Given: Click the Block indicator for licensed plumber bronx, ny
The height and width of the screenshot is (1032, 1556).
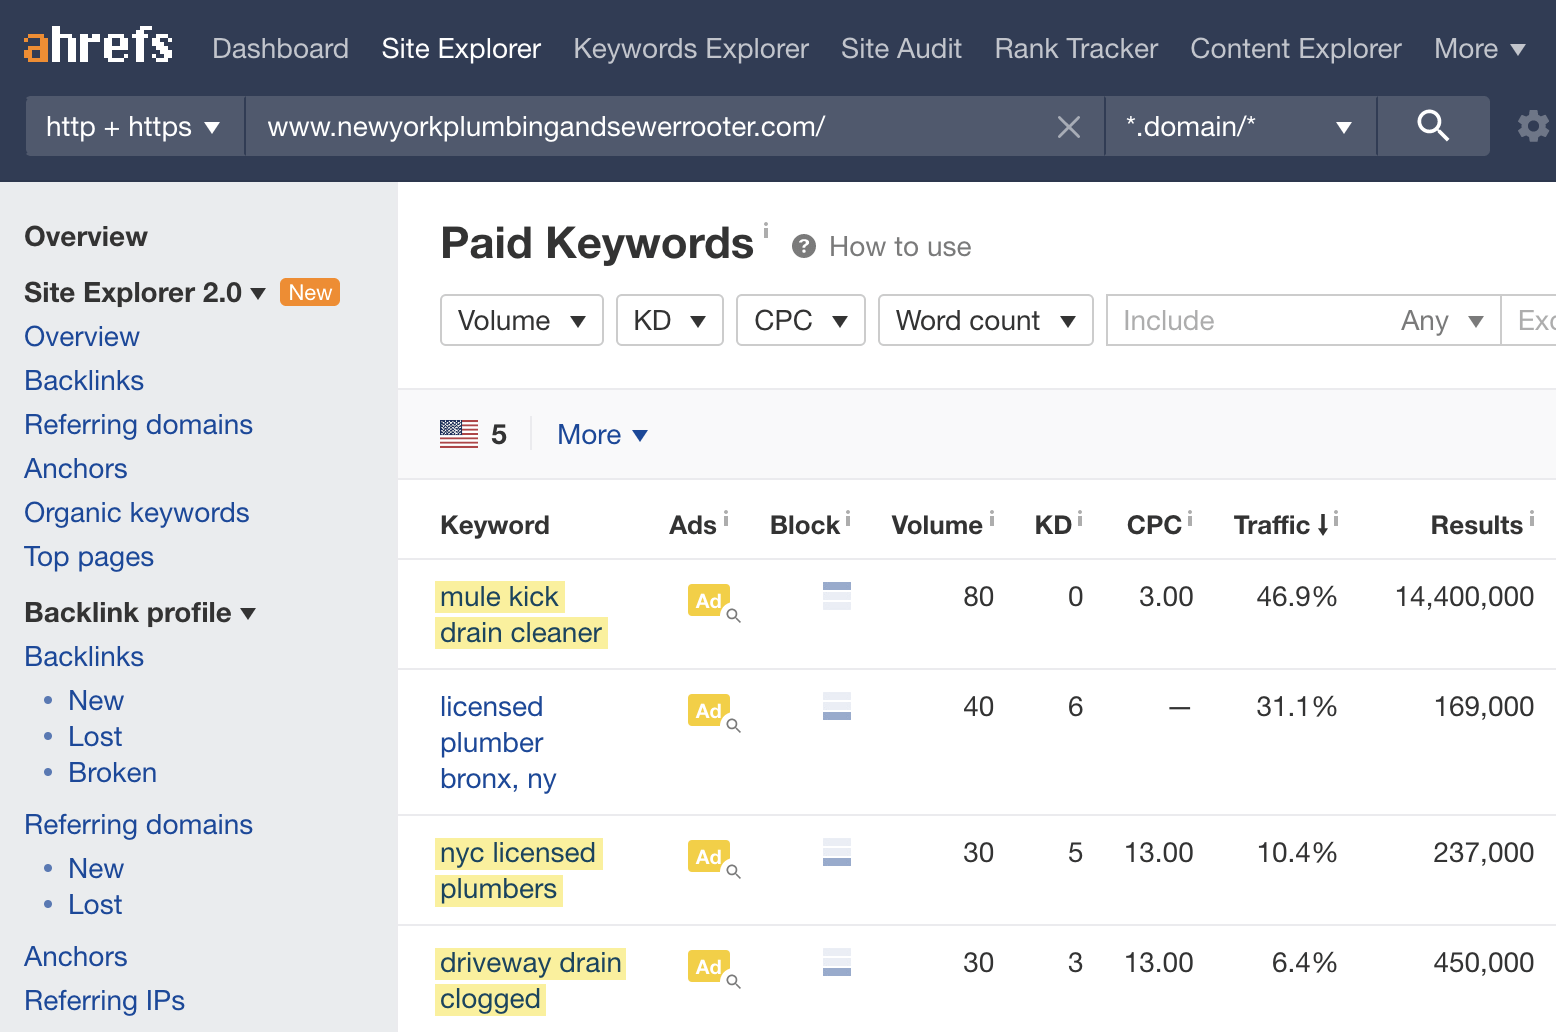Looking at the screenshot, I should 836,707.
